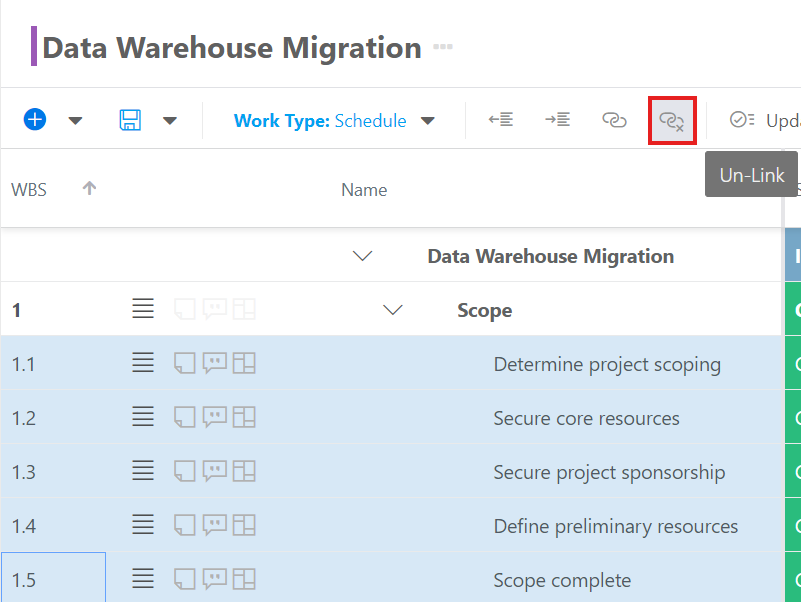Click the WBS sort ascending arrow
Image resolution: width=801 pixels, height=602 pixels.
pyautogui.click(x=89, y=188)
